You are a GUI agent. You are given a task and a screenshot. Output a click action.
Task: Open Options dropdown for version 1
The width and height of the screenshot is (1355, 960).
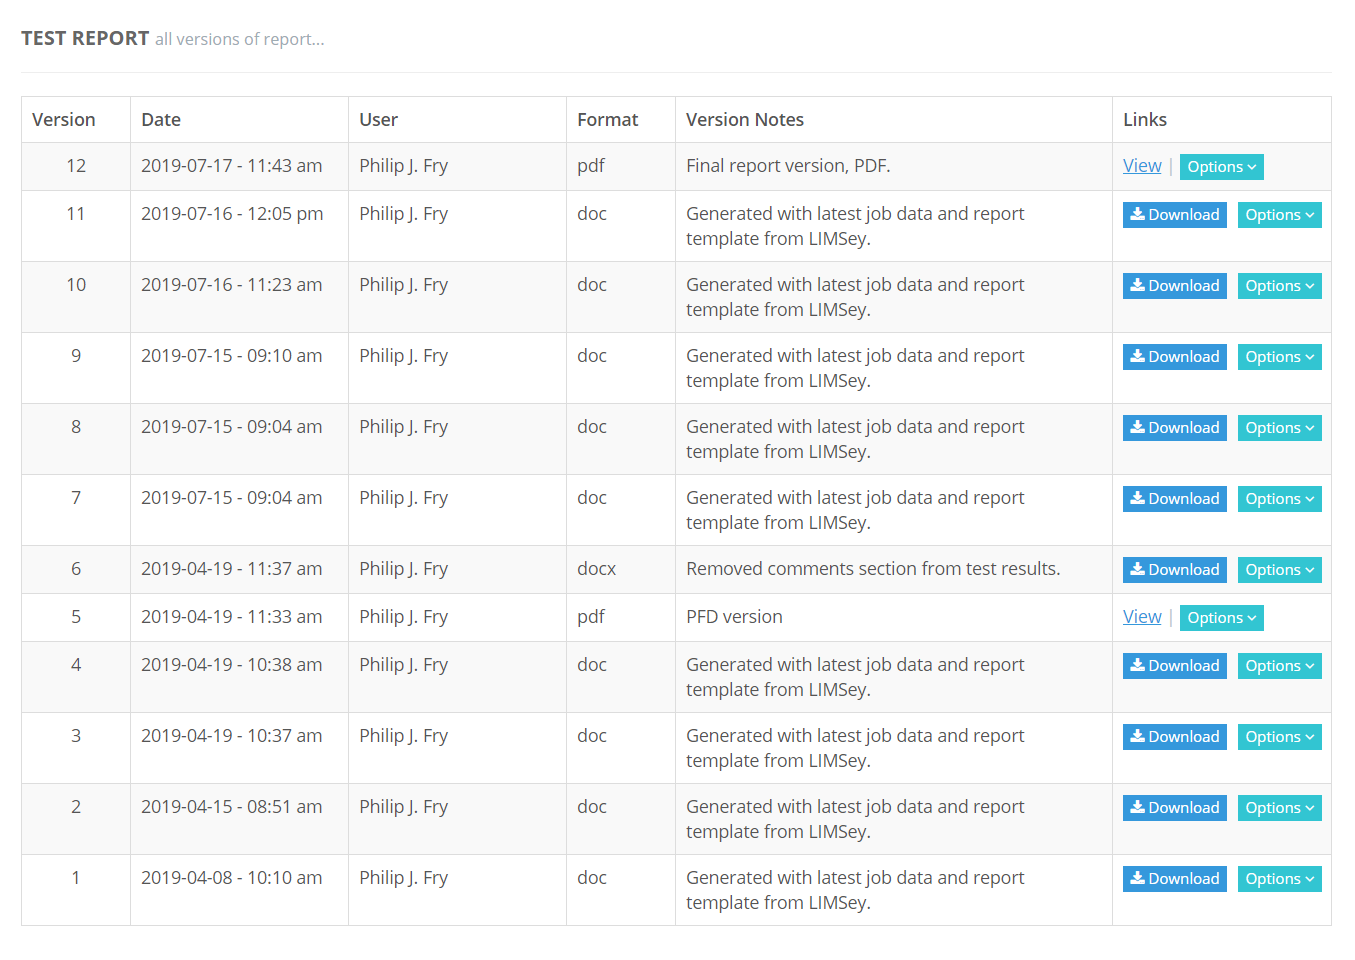tap(1279, 879)
